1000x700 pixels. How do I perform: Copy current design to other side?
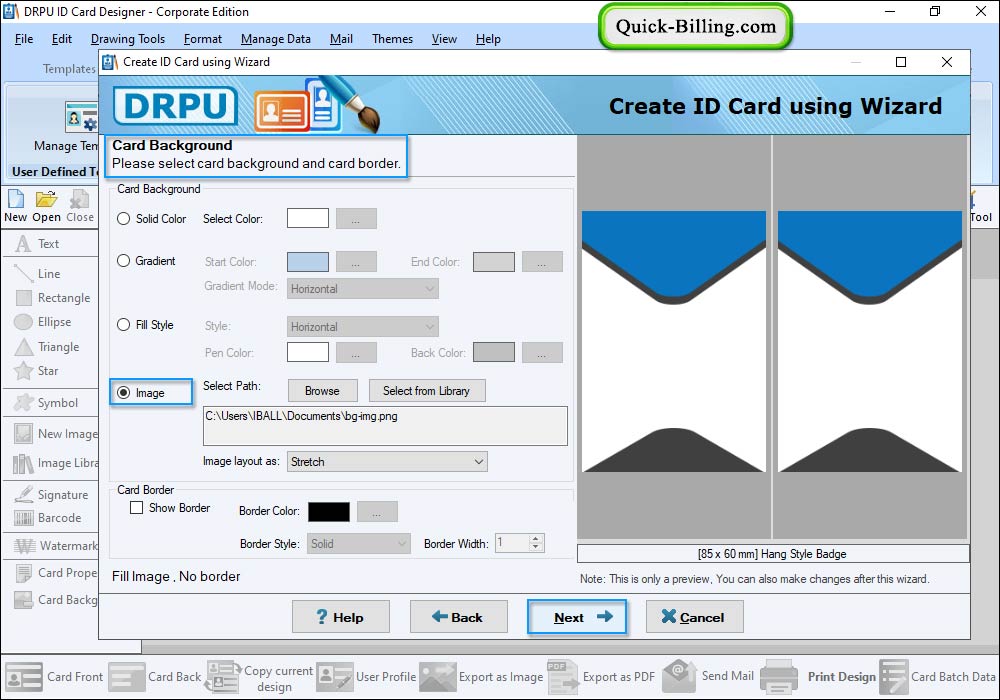tap(259, 677)
